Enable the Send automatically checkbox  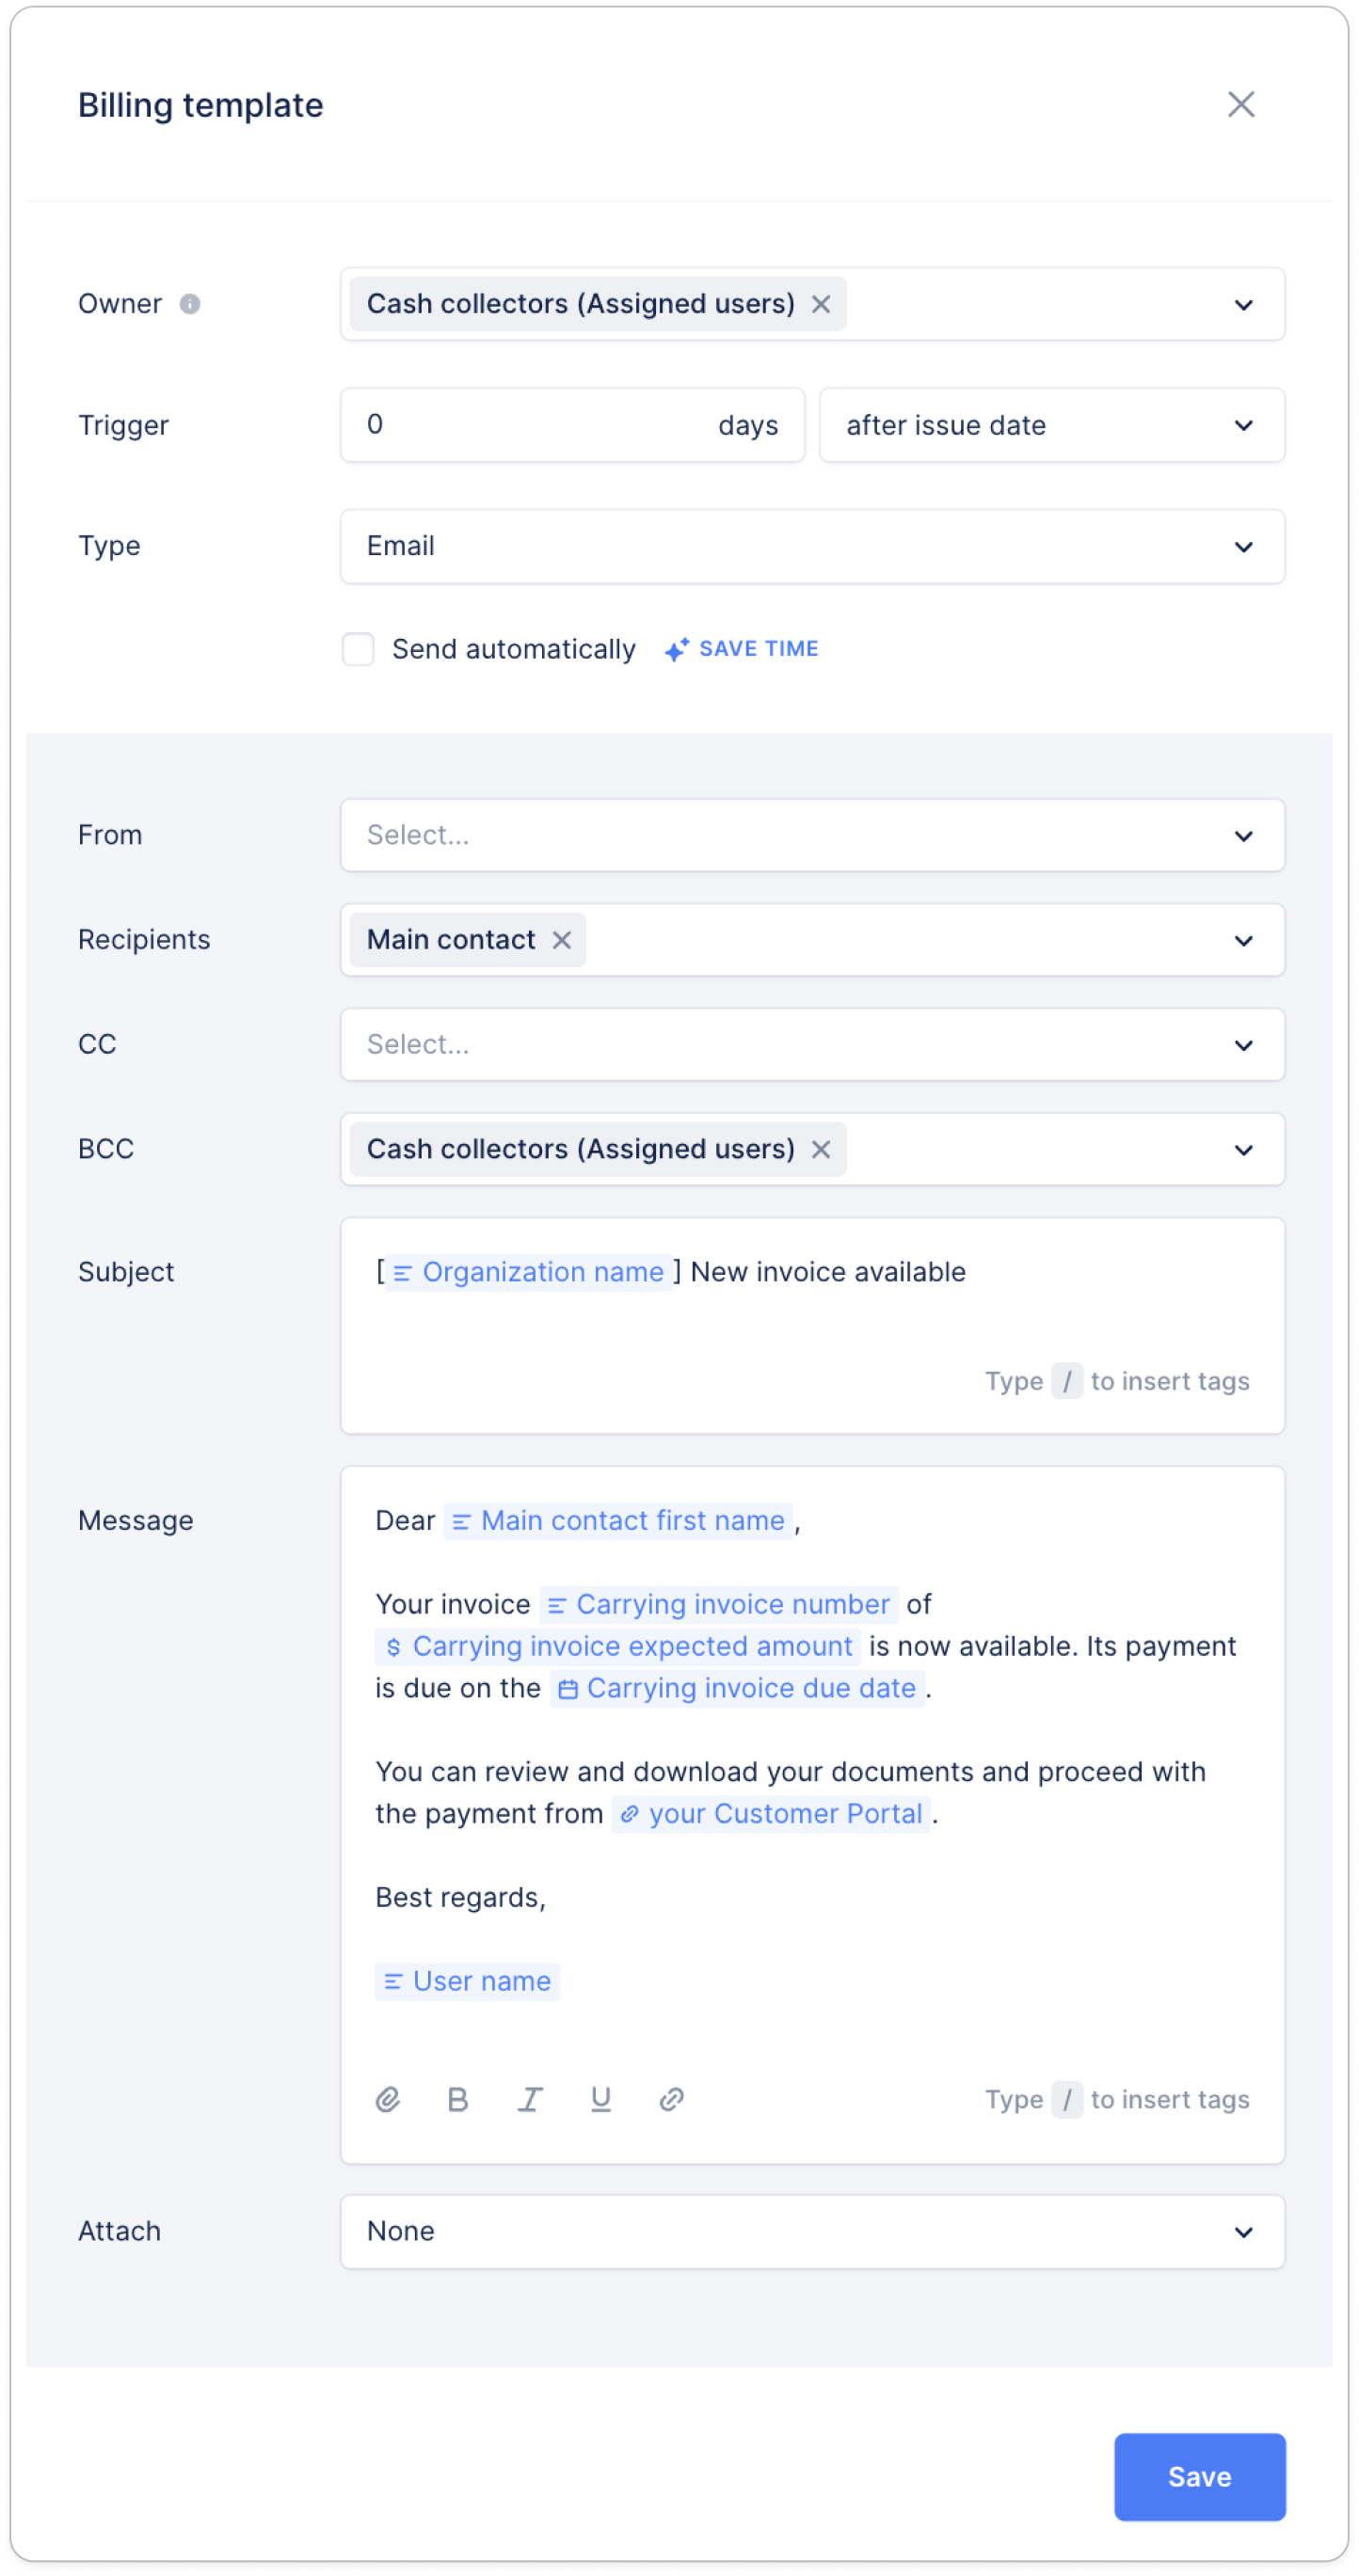[x=358, y=649]
